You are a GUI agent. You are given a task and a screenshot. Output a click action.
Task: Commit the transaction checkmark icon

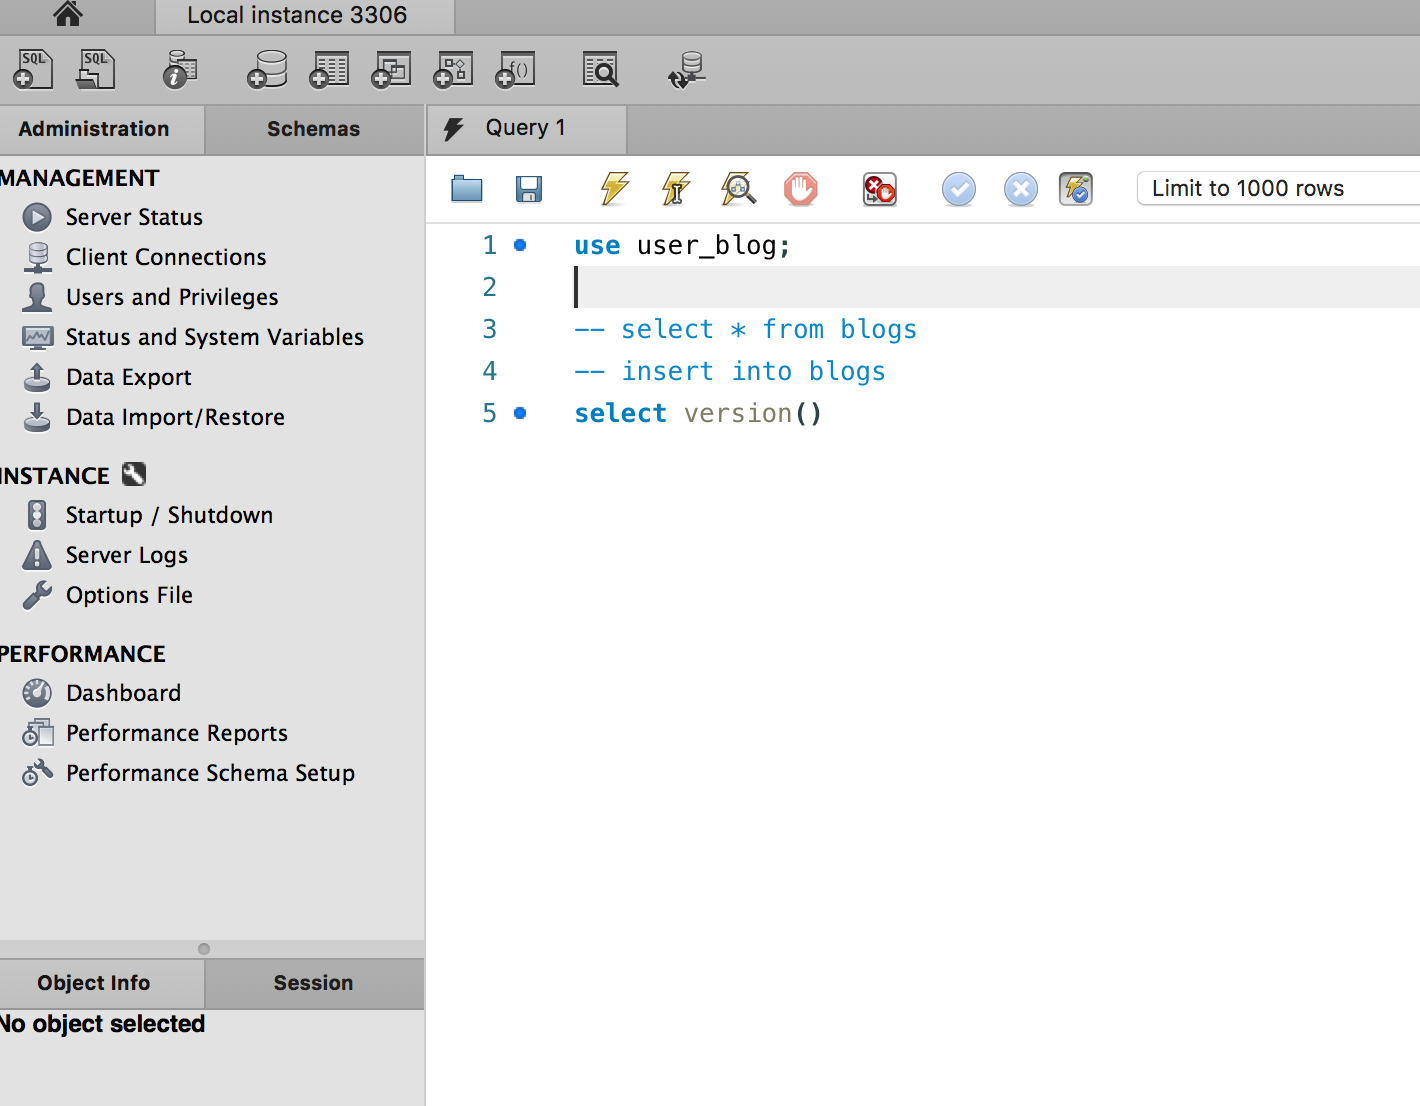958,189
